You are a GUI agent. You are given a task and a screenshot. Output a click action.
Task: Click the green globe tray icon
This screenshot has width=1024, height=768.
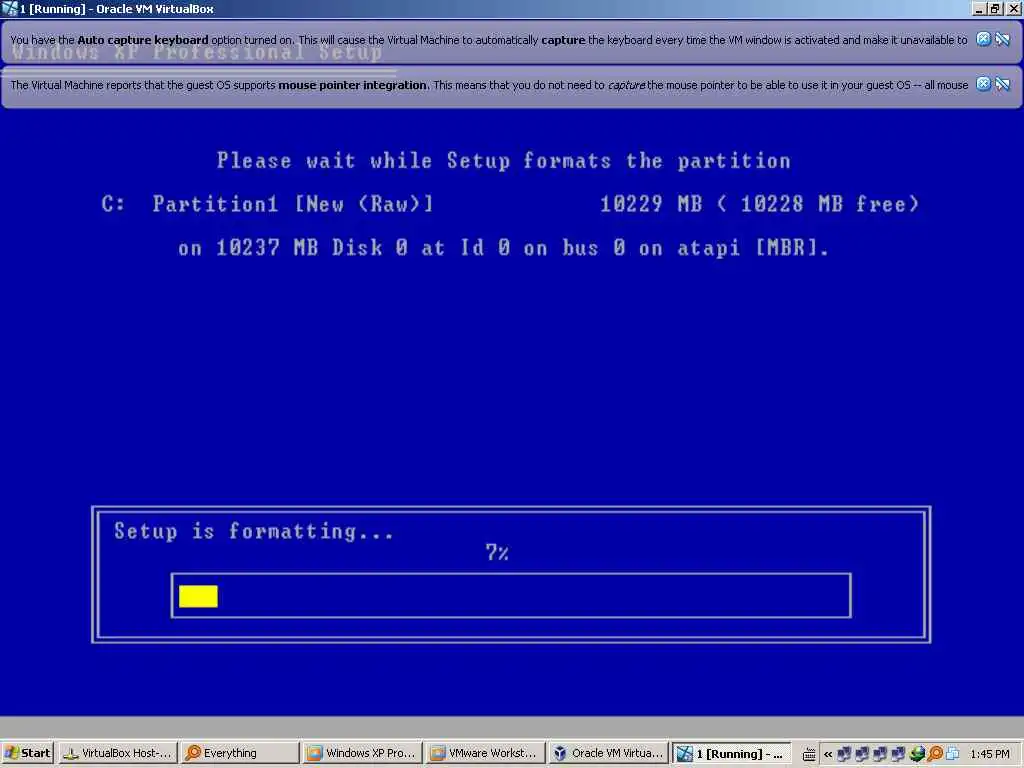[917, 754]
